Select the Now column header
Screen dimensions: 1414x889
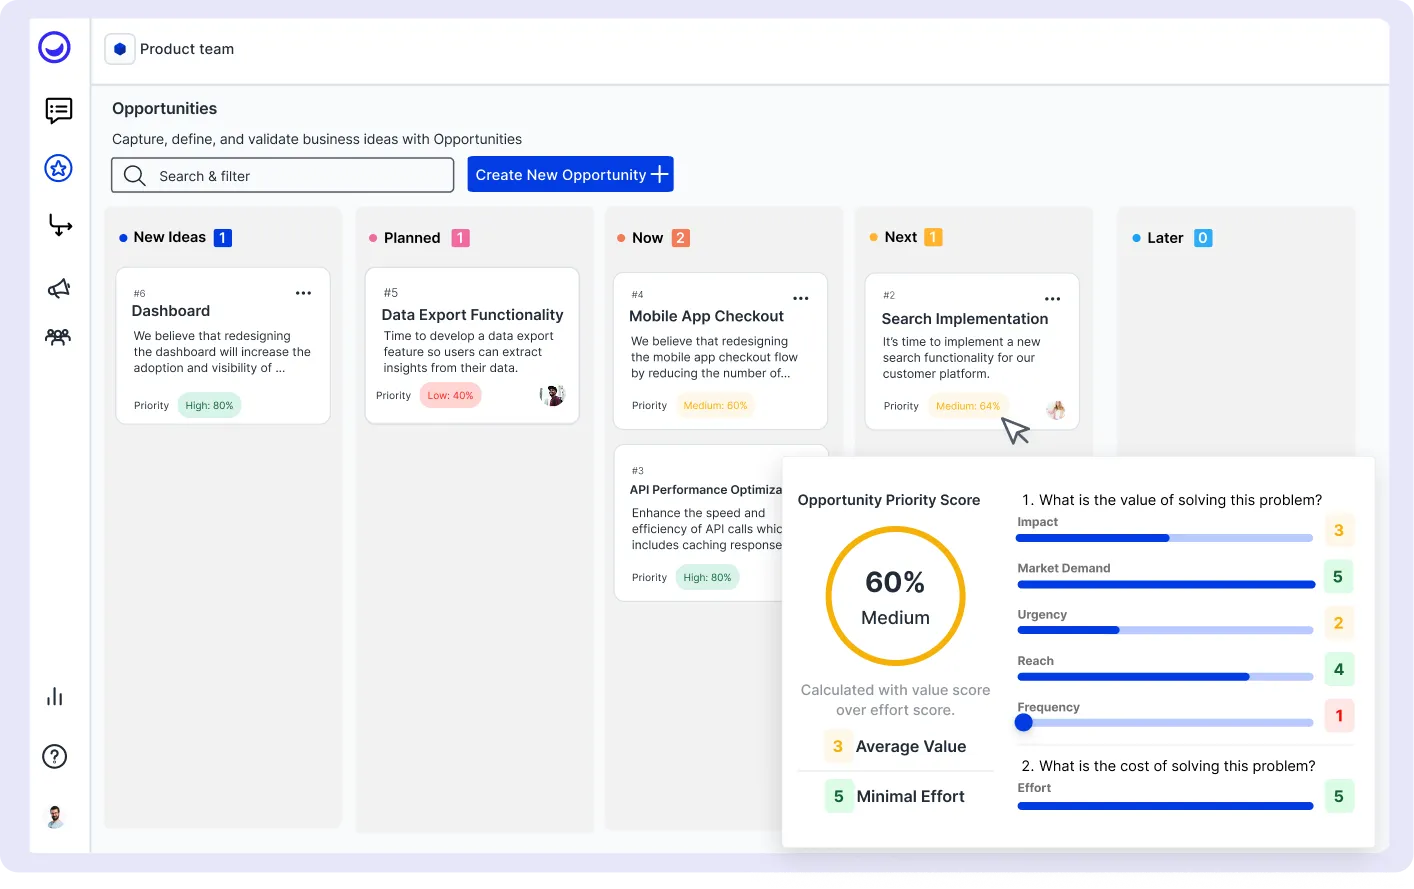(x=647, y=238)
